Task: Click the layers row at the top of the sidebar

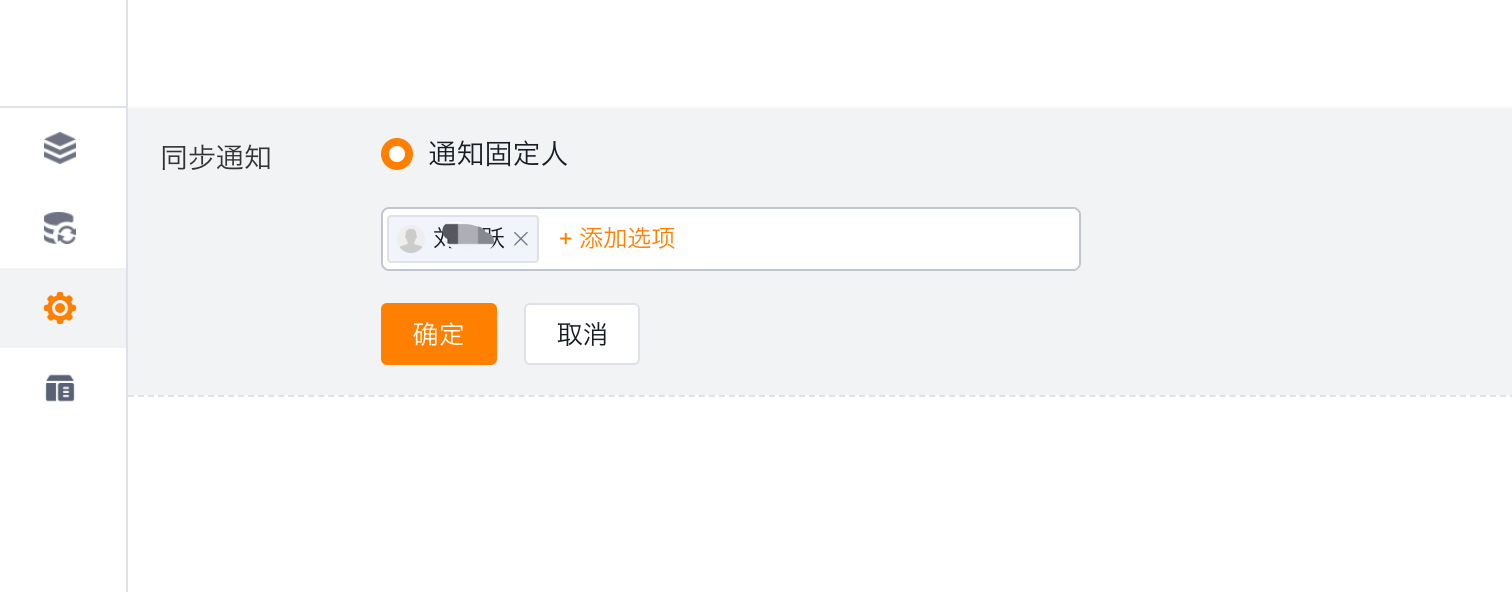Action: tap(63, 148)
